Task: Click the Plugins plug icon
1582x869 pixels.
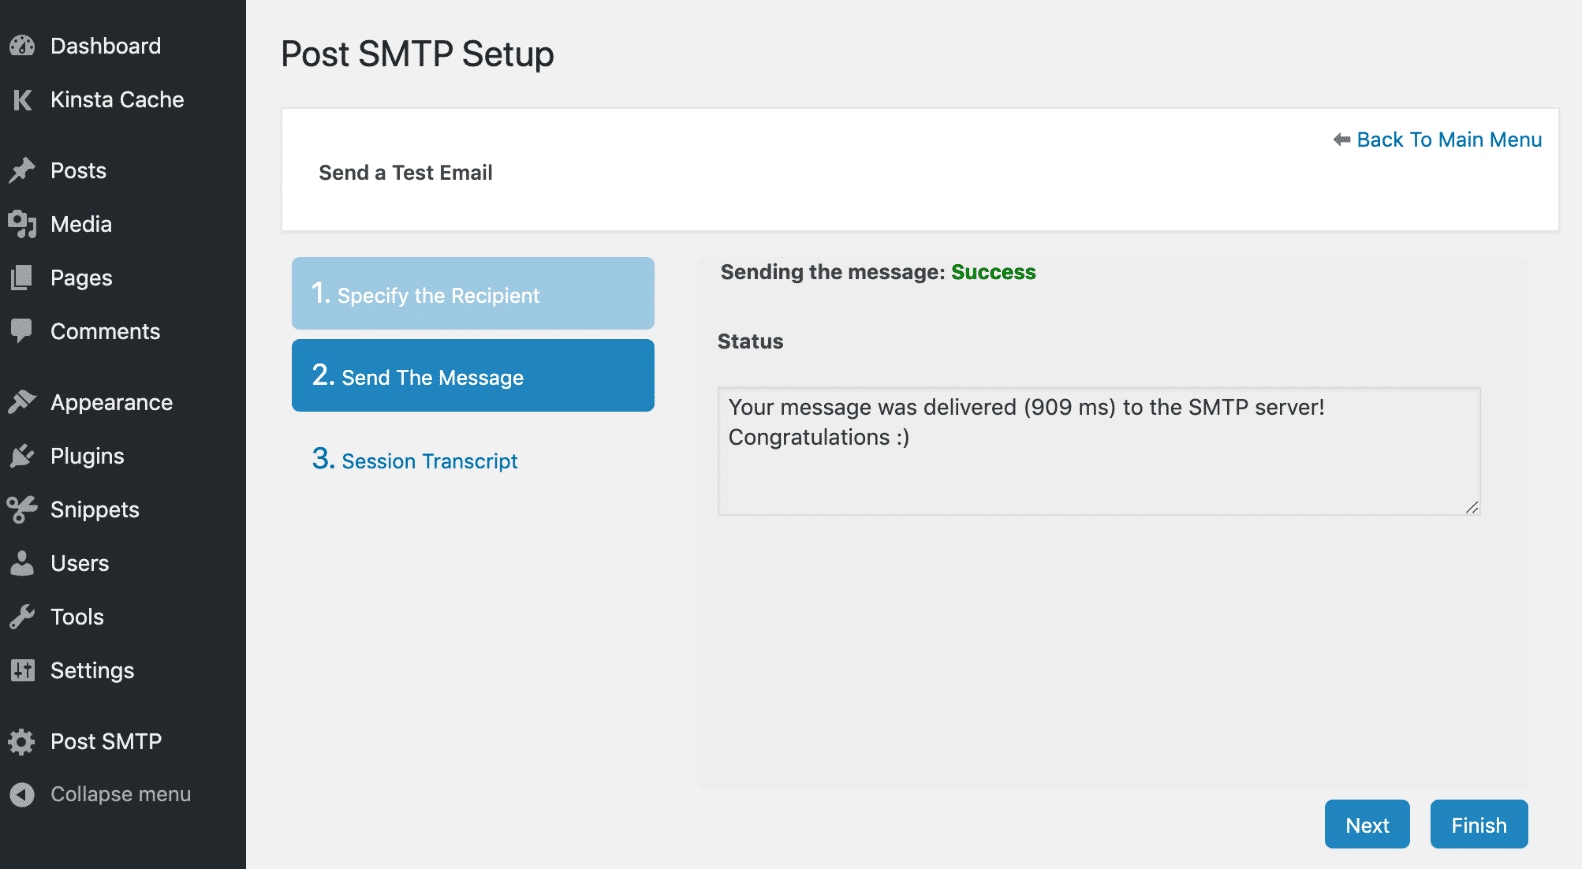Action: coord(22,456)
